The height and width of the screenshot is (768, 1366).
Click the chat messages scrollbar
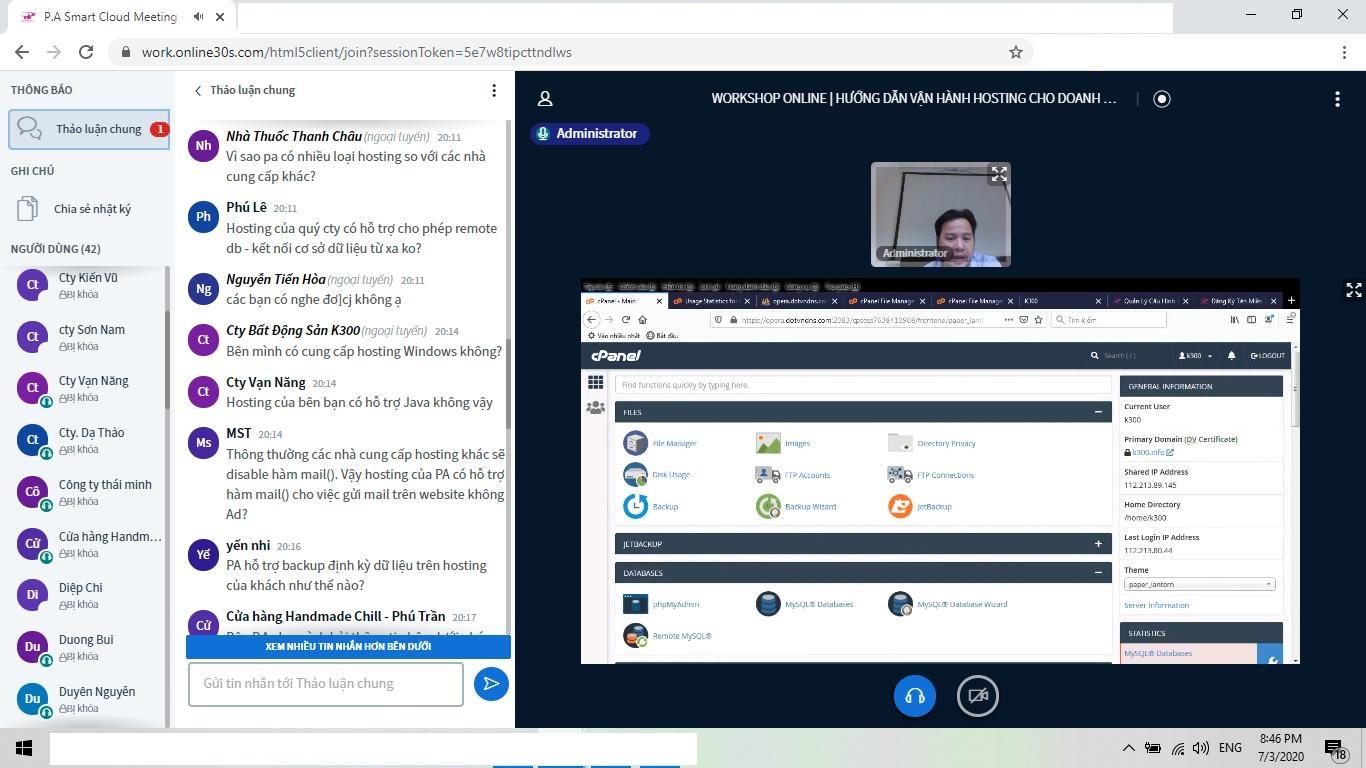point(509,385)
